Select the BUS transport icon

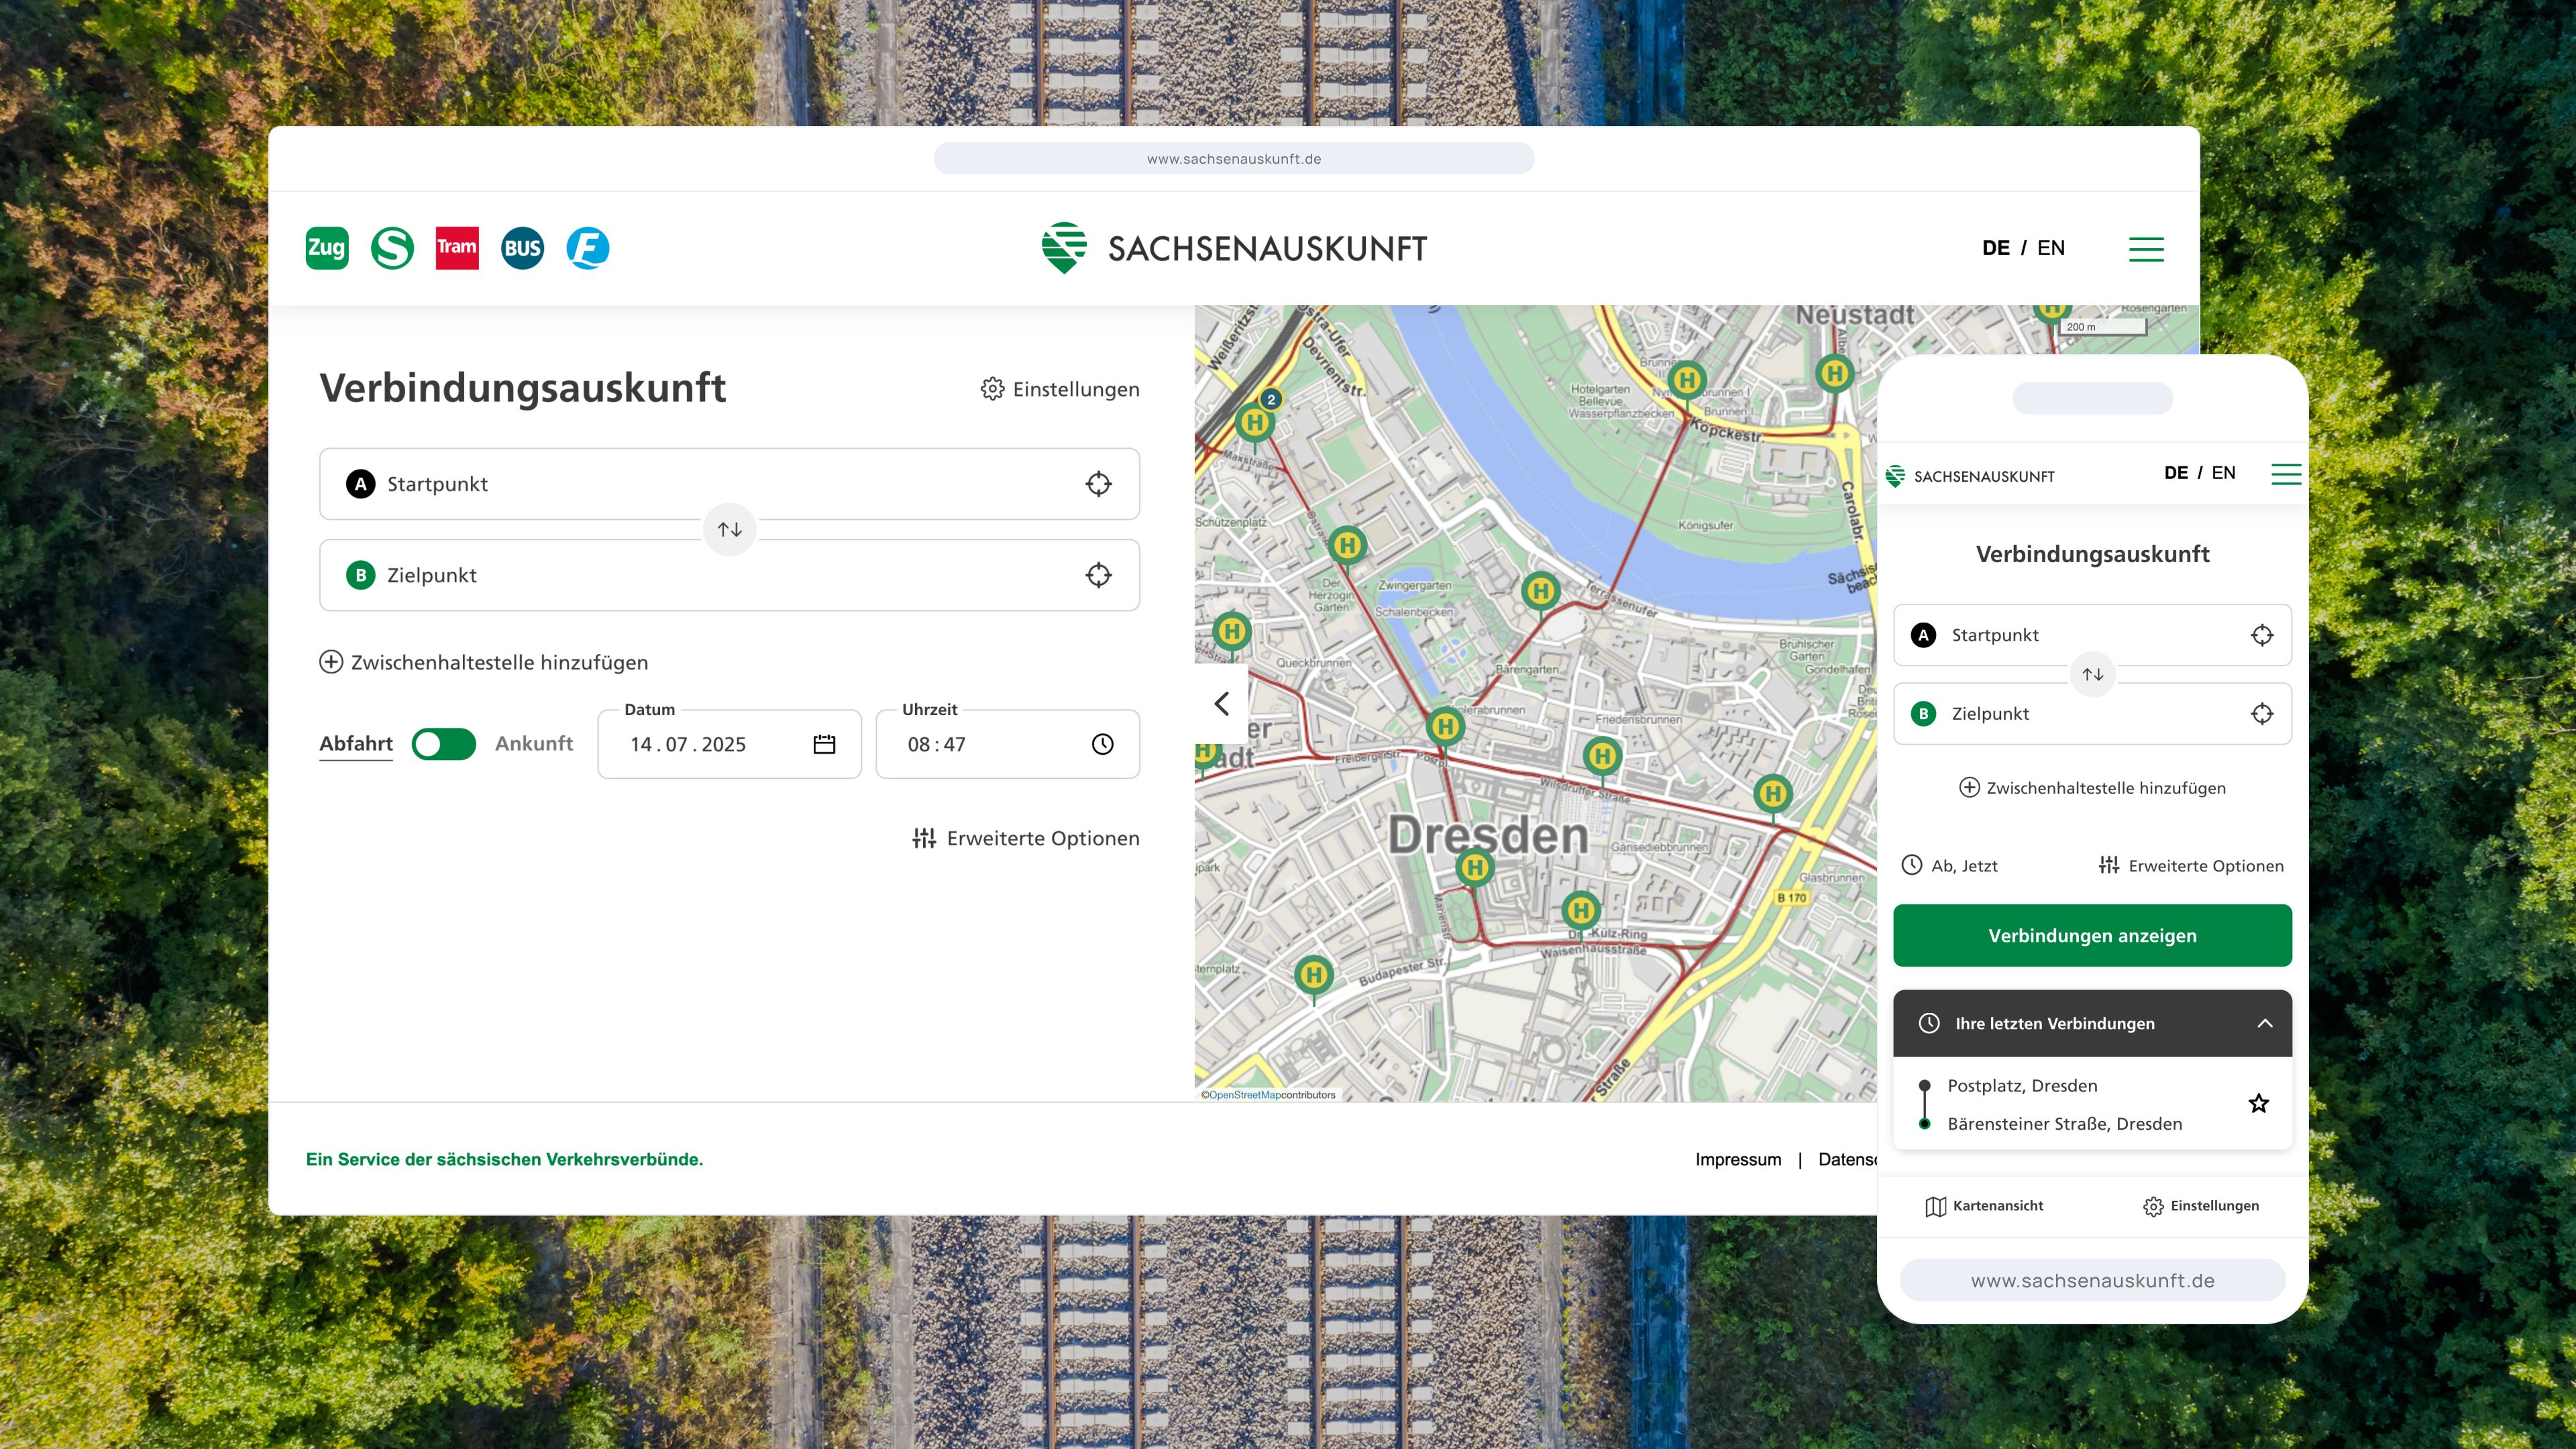522,248
